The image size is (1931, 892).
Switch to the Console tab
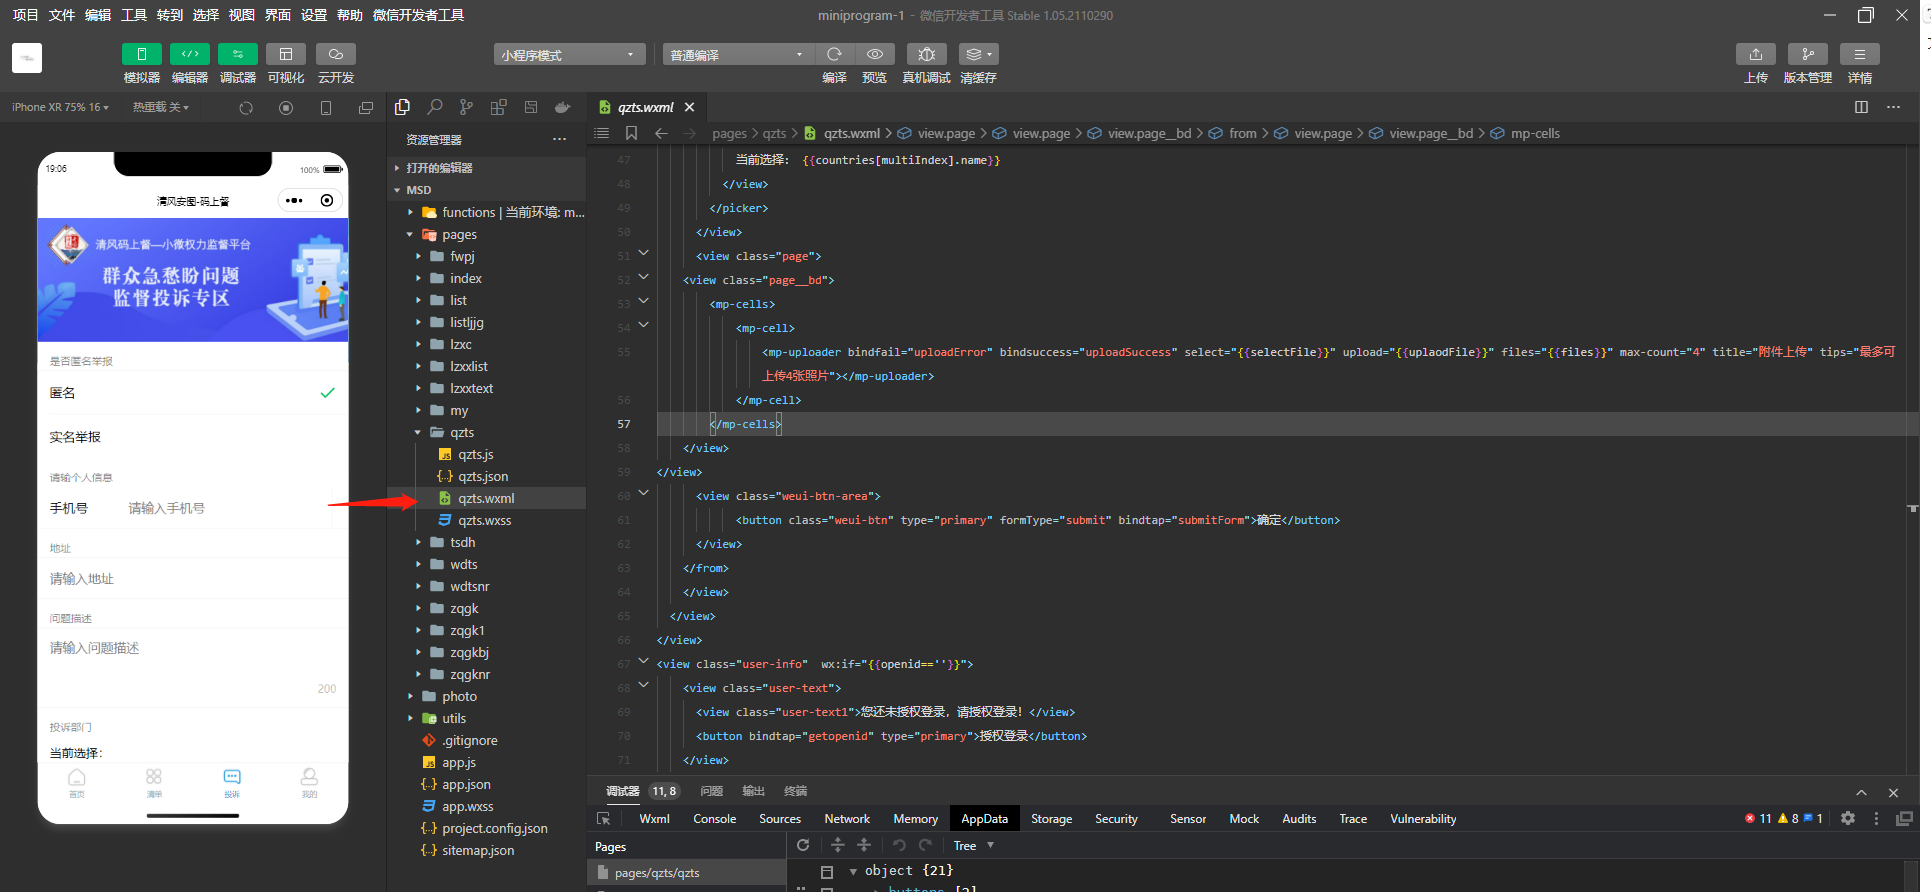714,819
